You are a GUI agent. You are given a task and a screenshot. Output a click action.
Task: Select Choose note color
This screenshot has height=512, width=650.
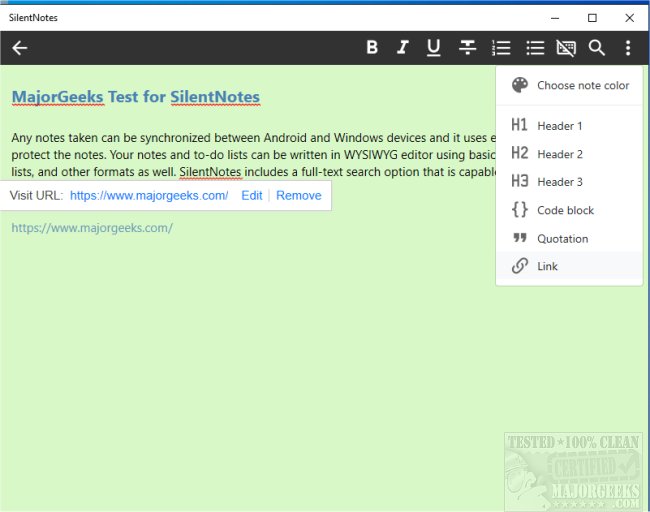click(569, 85)
